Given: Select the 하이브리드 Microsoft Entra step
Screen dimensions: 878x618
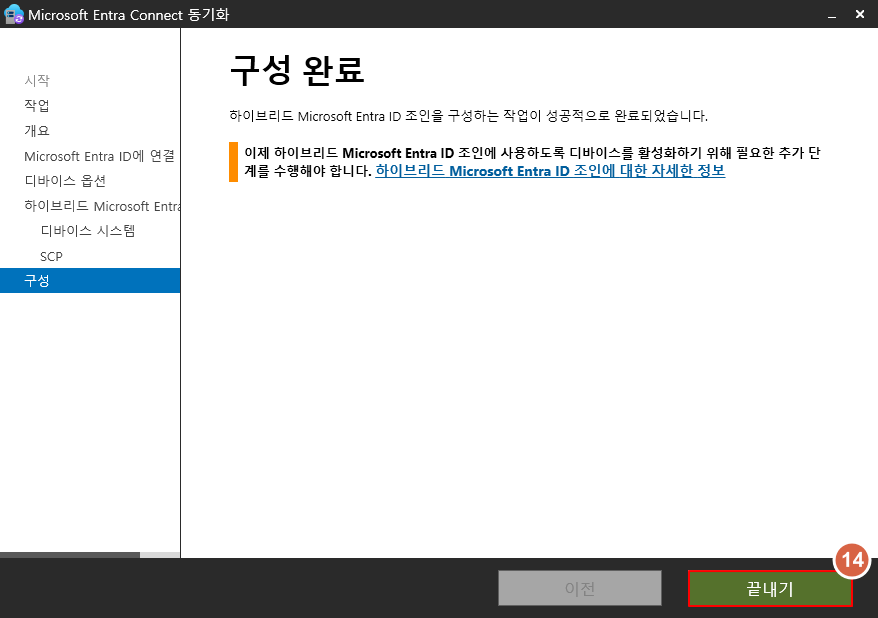Looking at the screenshot, I should (102, 206).
